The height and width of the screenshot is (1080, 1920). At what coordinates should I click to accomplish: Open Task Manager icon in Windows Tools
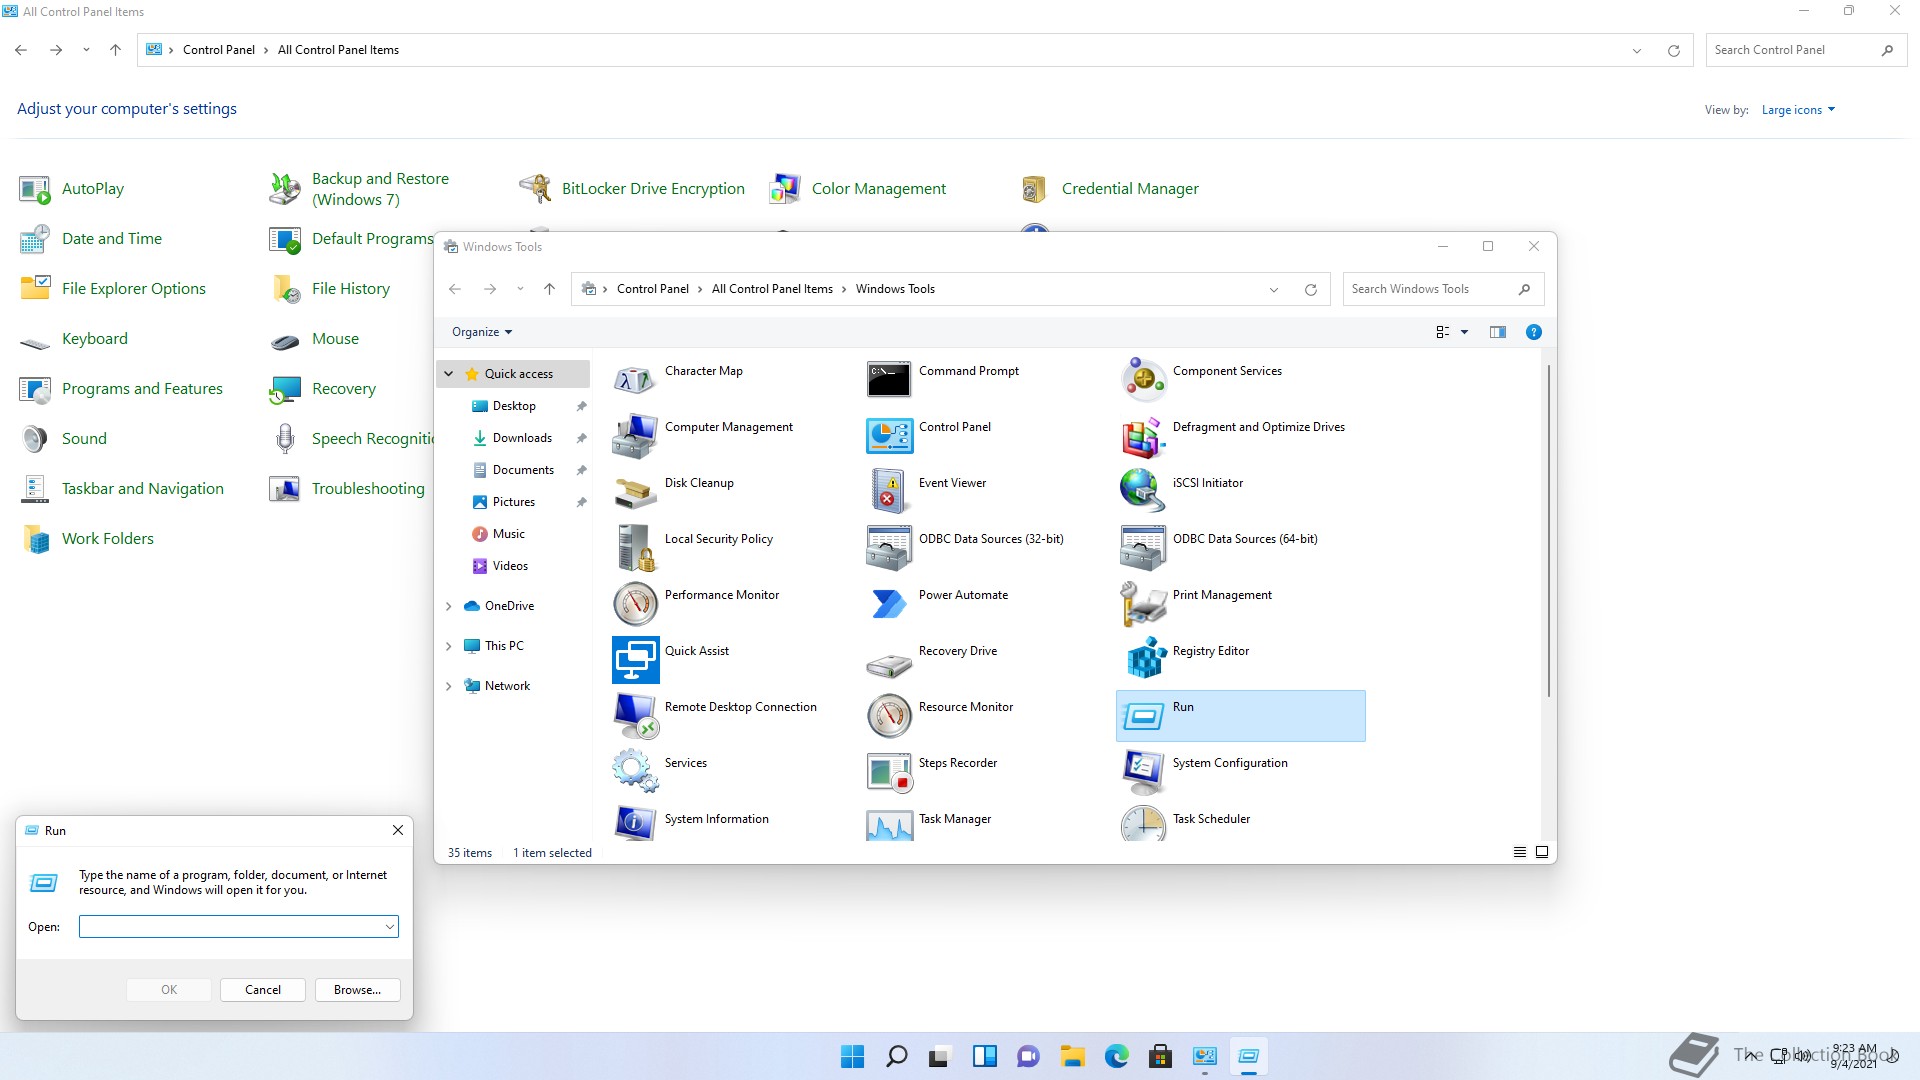coord(889,823)
